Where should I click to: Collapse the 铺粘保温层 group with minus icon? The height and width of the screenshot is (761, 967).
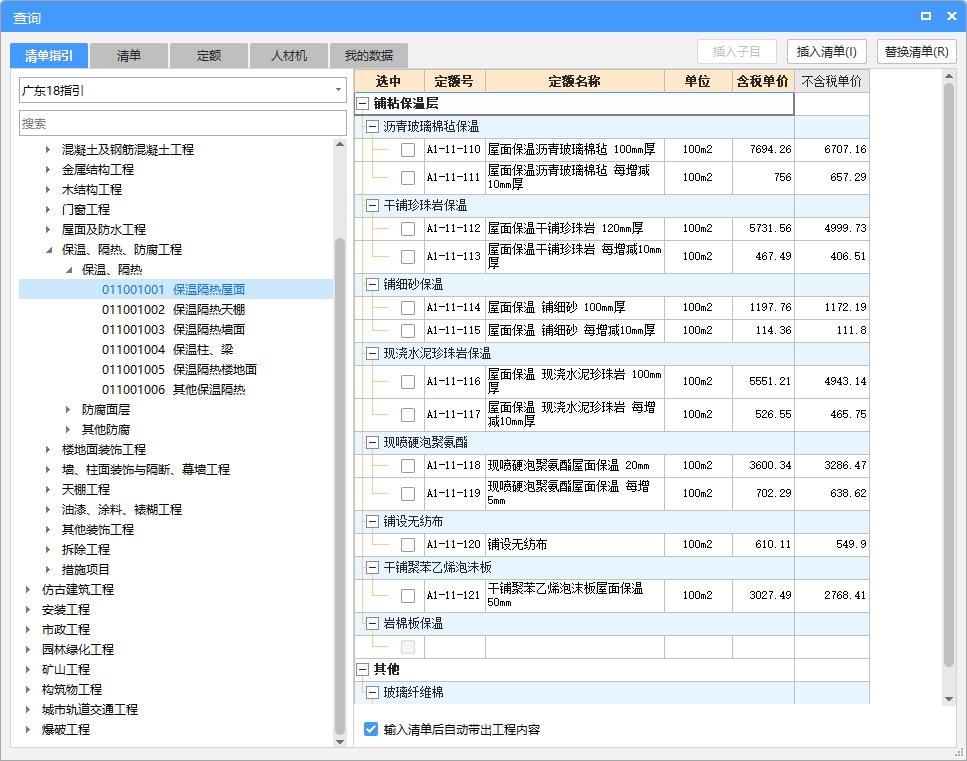[363, 103]
